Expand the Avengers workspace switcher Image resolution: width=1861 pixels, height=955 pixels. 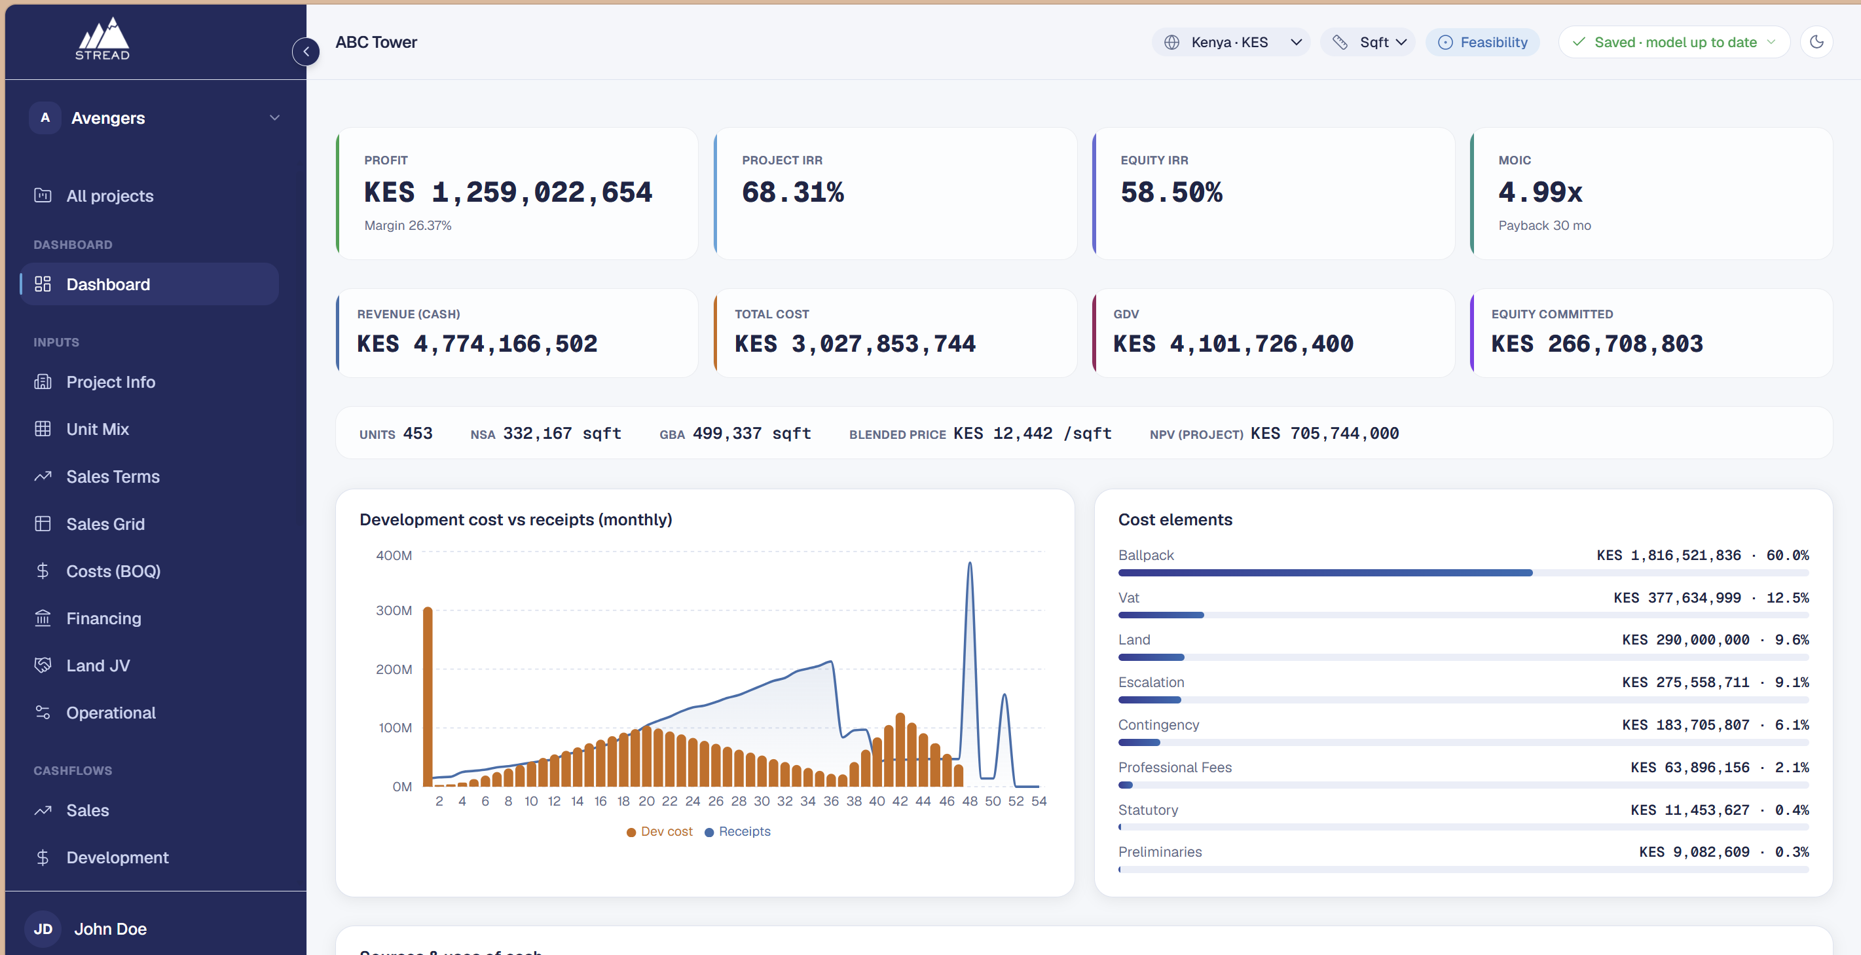pyautogui.click(x=156, y=118)
